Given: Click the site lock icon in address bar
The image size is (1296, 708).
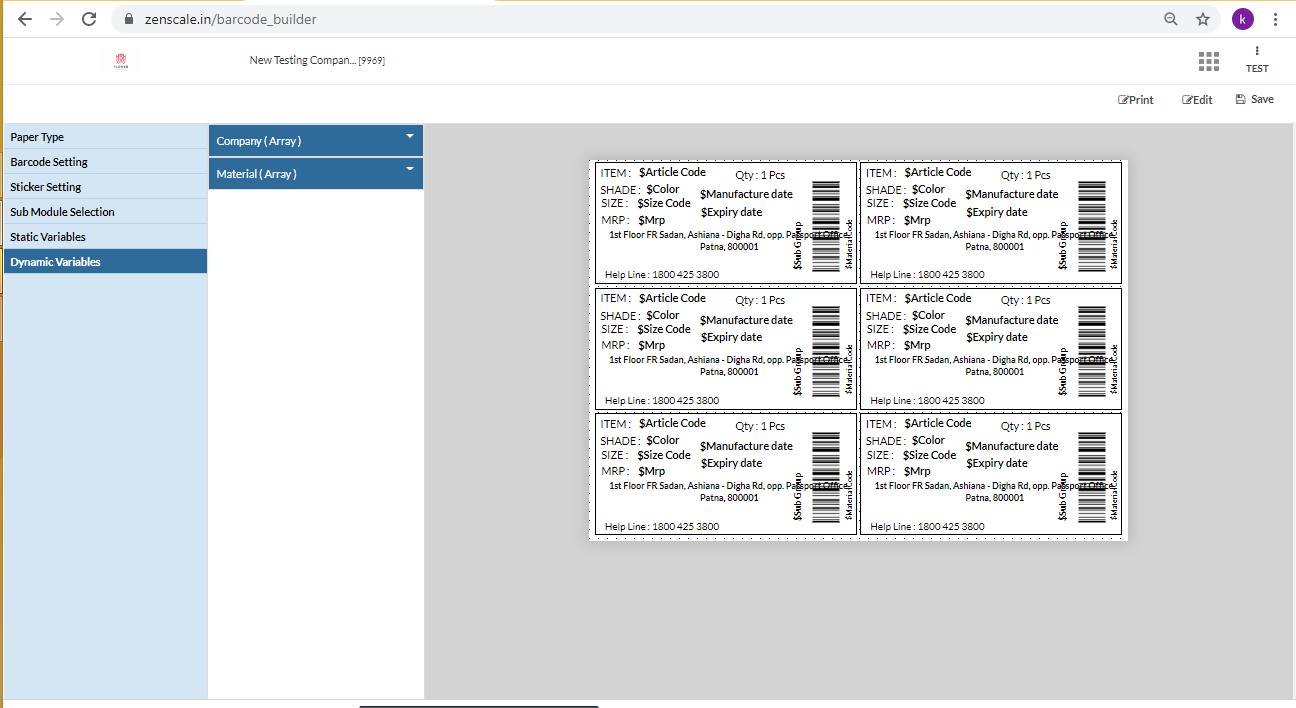Looking at the screenshot, I should coord(127,19).
